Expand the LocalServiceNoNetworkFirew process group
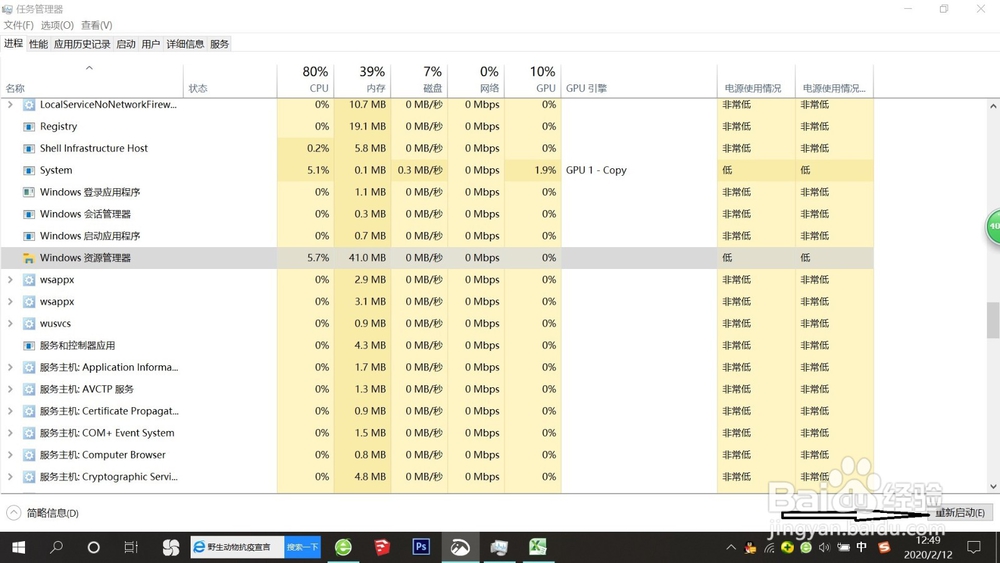The image size is (1000, 563). [10, 105]
